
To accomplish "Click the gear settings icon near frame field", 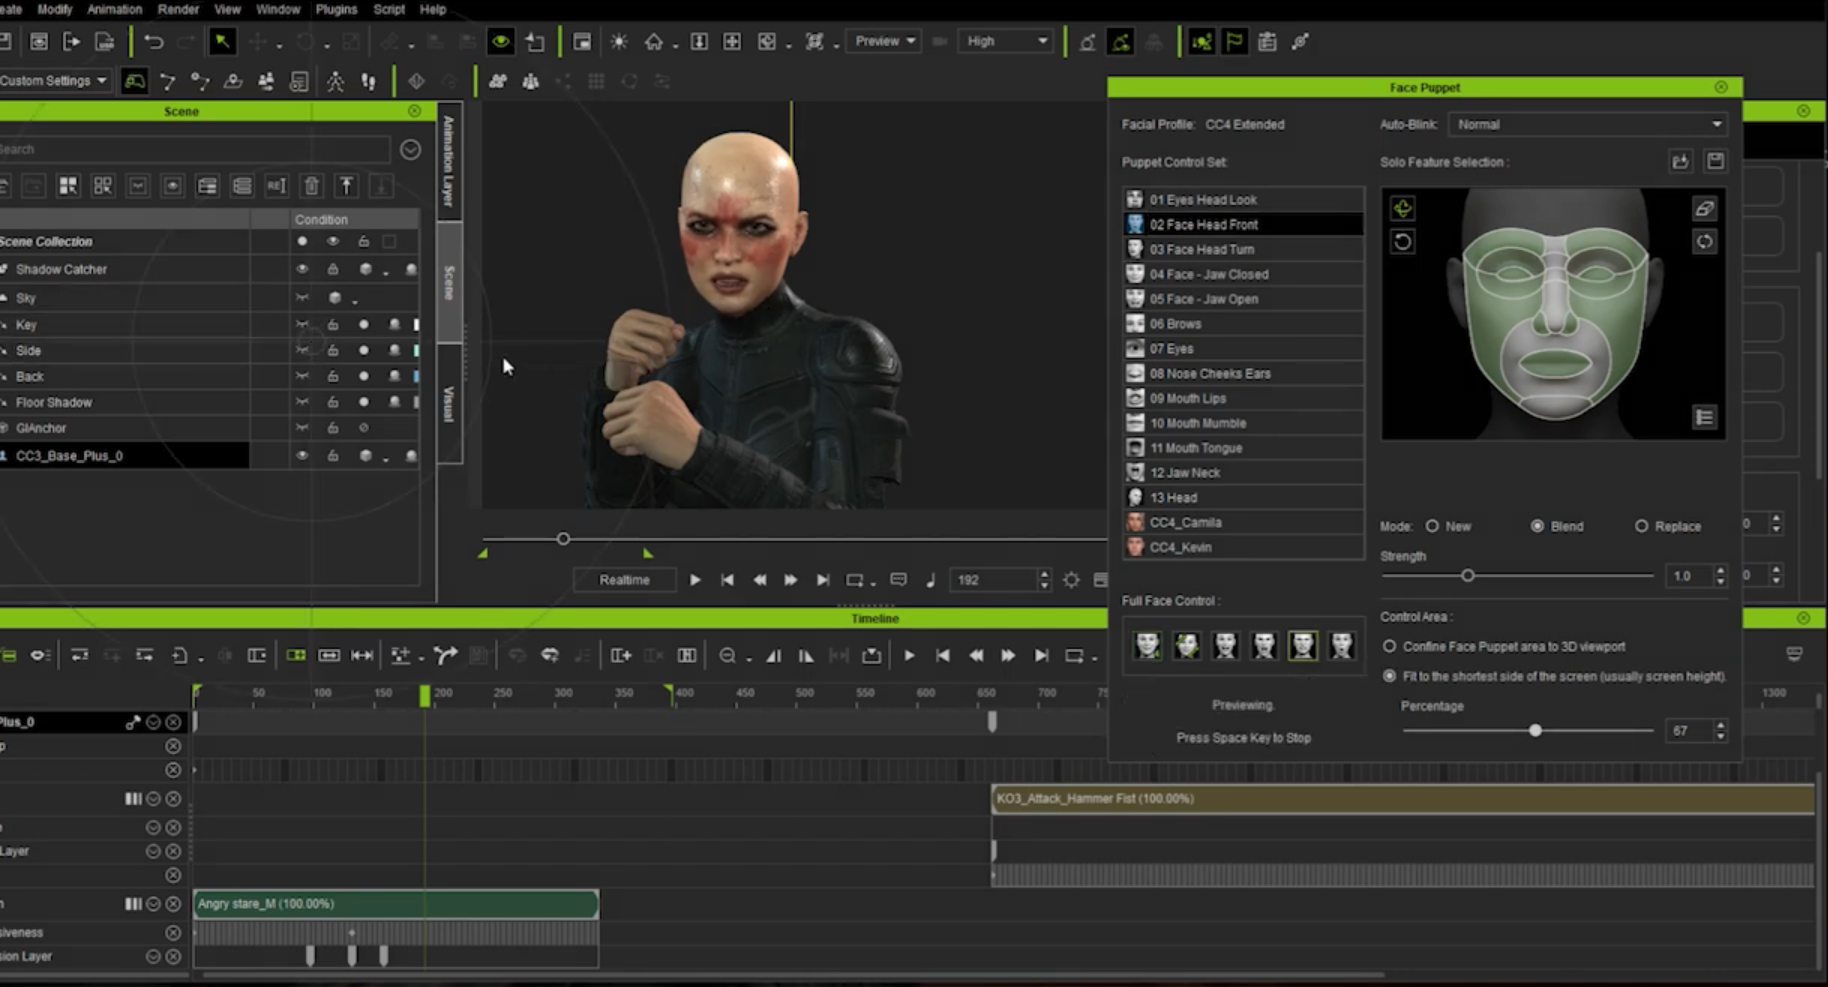I will (1071, 580).
